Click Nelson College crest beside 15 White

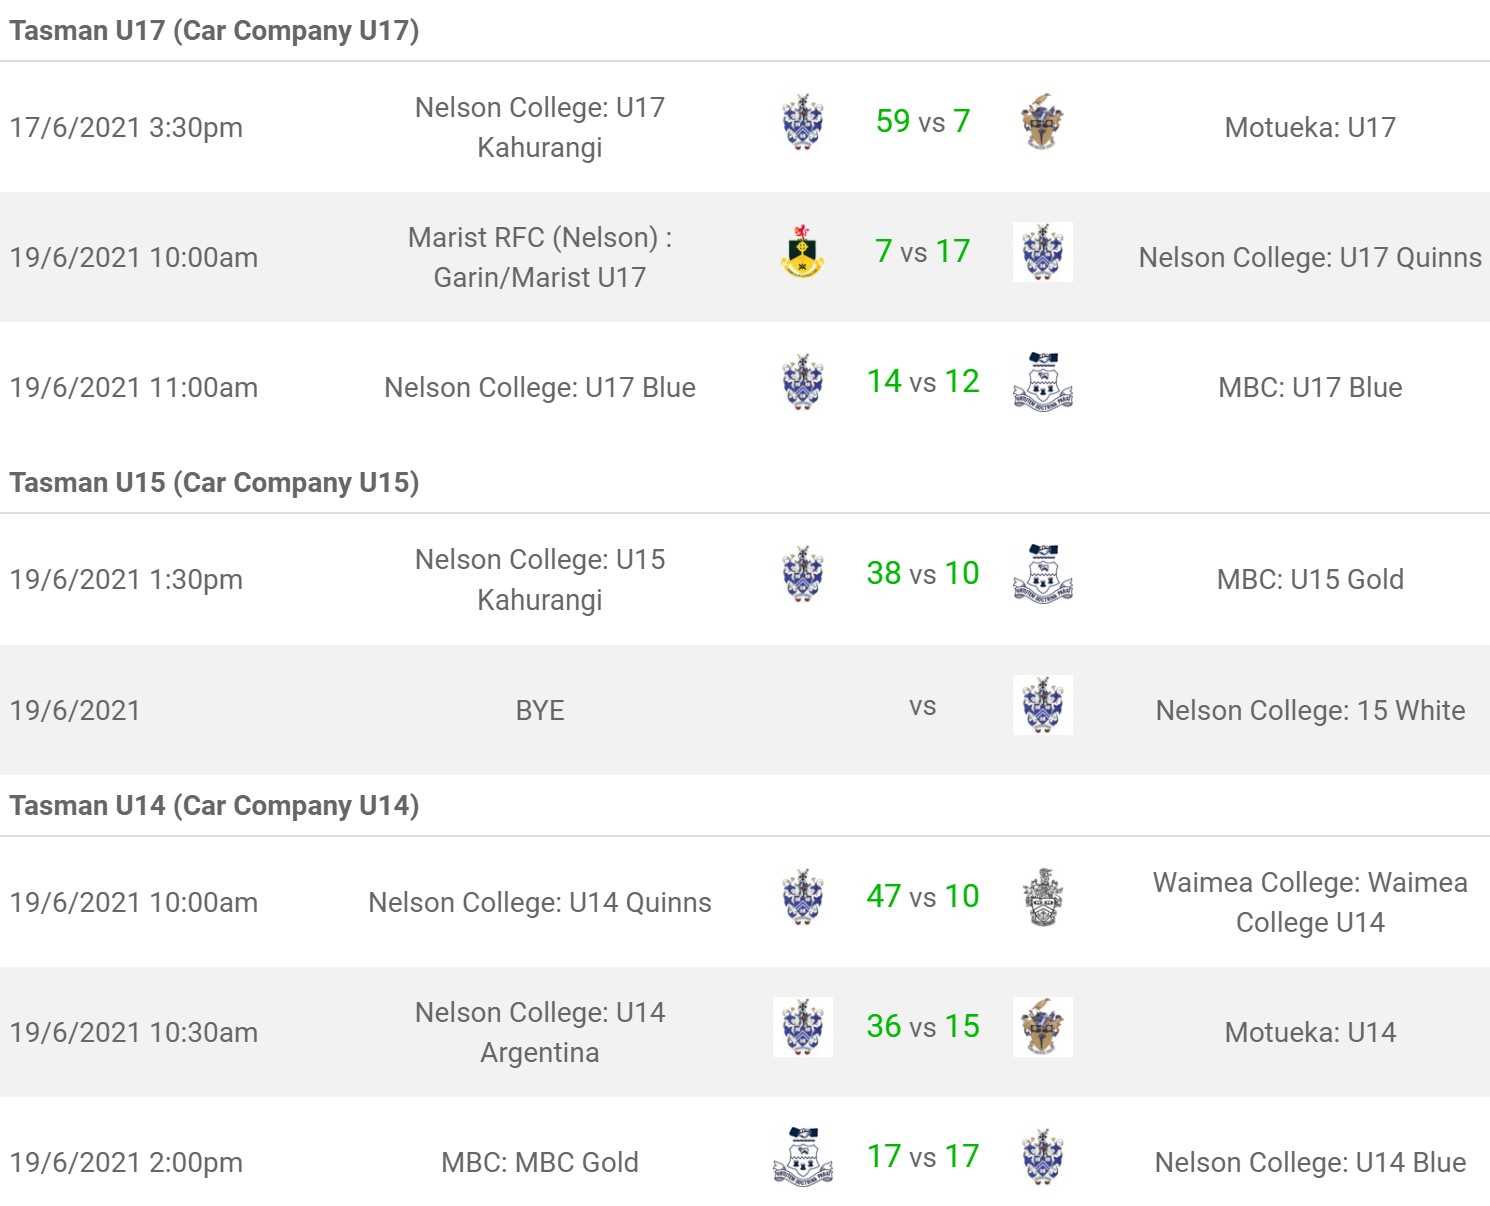(x=1042, y=705)
